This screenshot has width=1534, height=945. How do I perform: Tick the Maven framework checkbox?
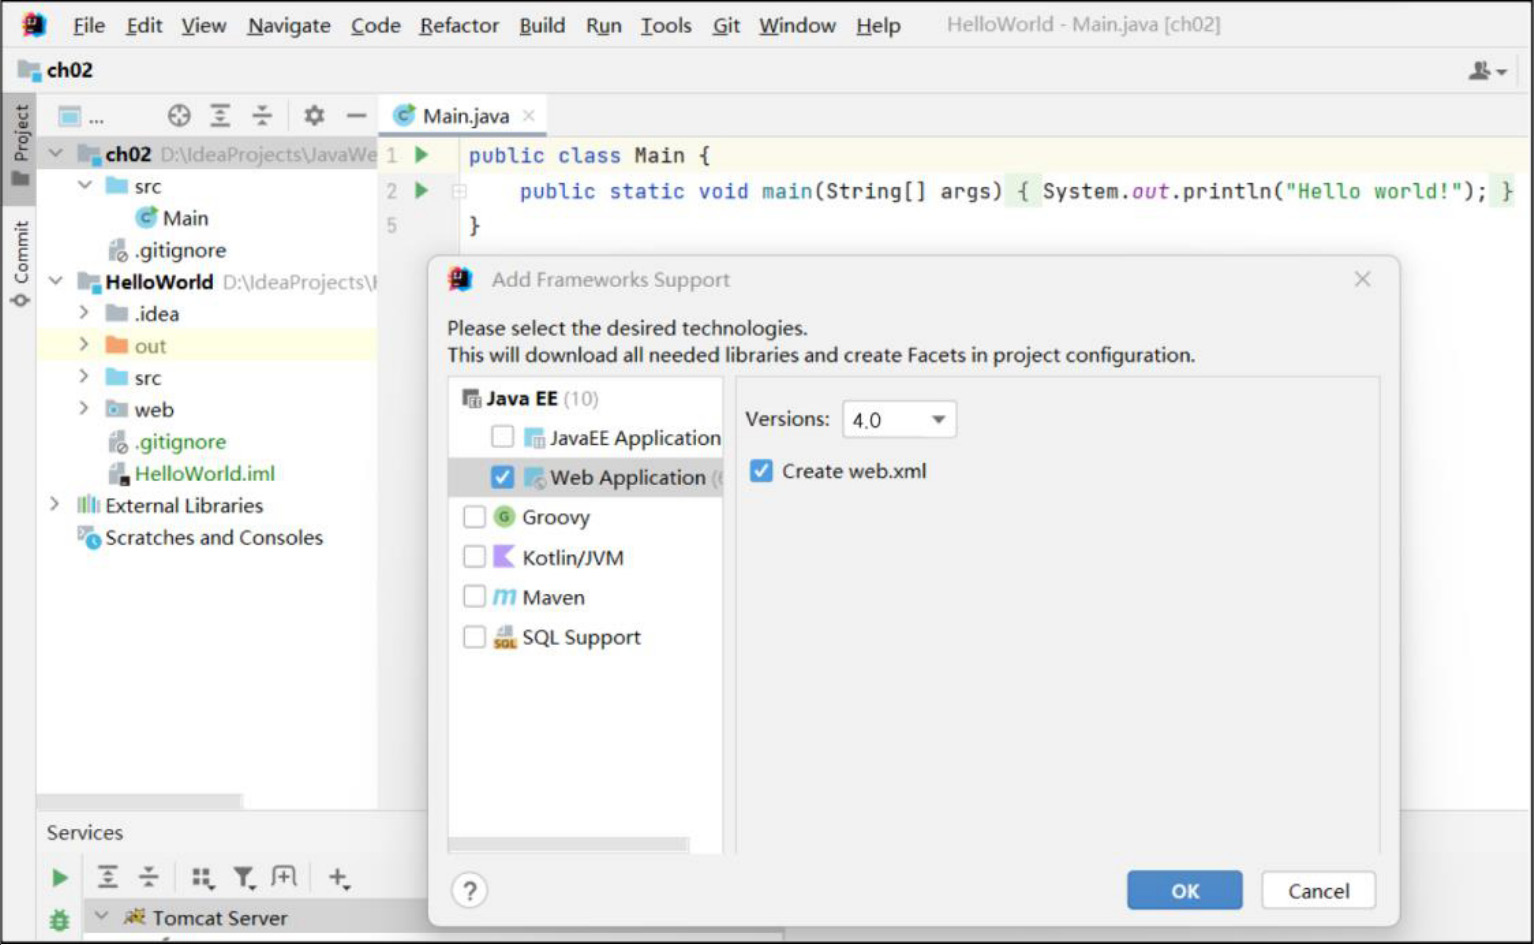474,597
